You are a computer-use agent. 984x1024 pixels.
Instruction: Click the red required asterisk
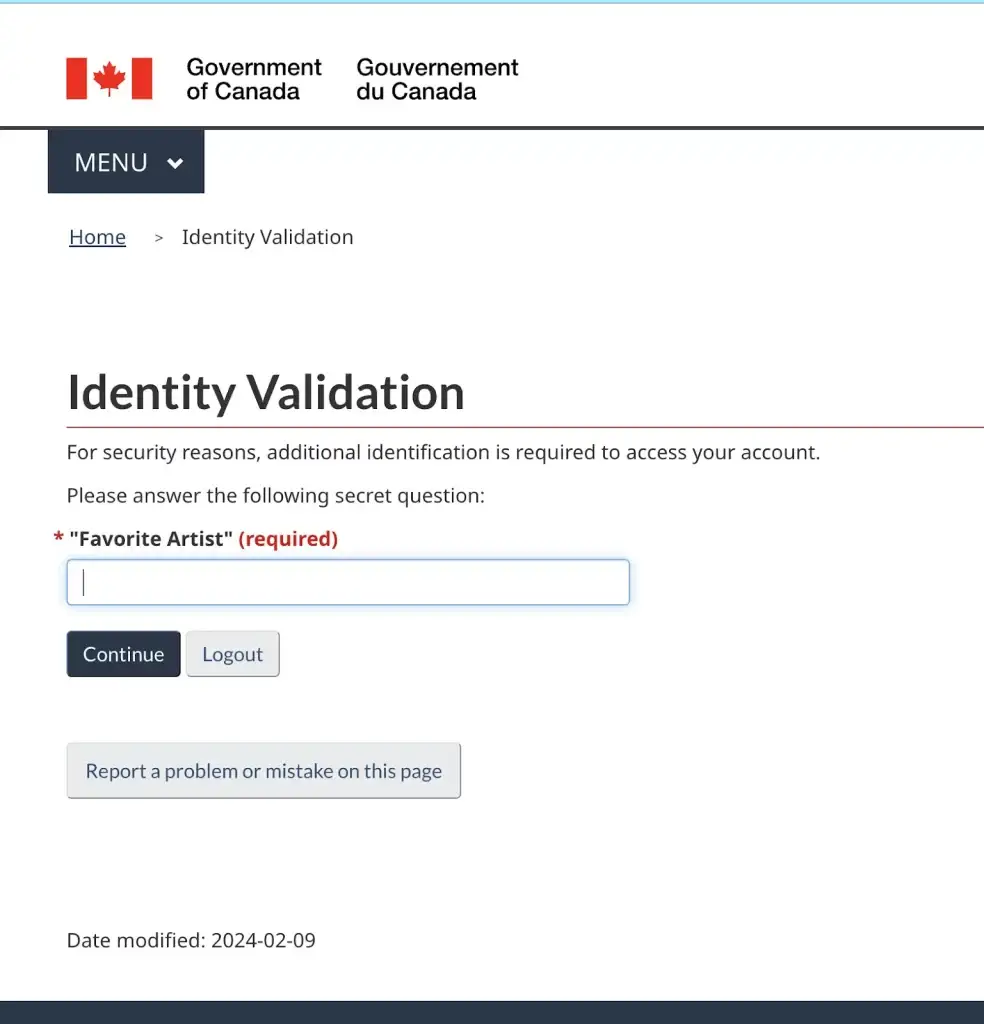(x=57, y=538)
